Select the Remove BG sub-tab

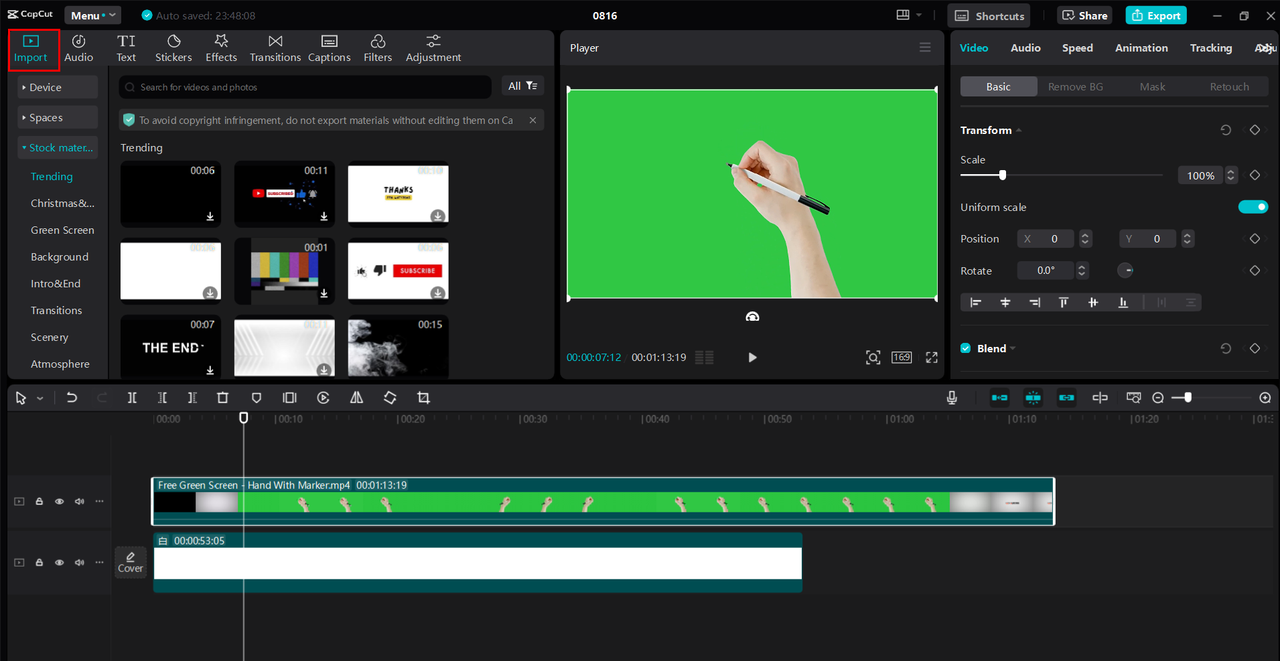coord(1075,87)
